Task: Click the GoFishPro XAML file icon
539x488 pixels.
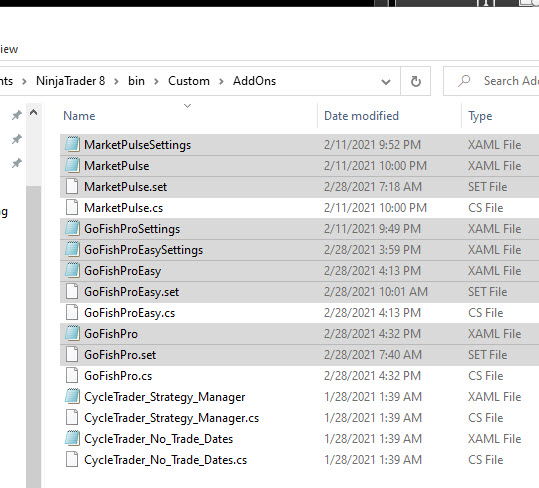Action: click(72, 333)
